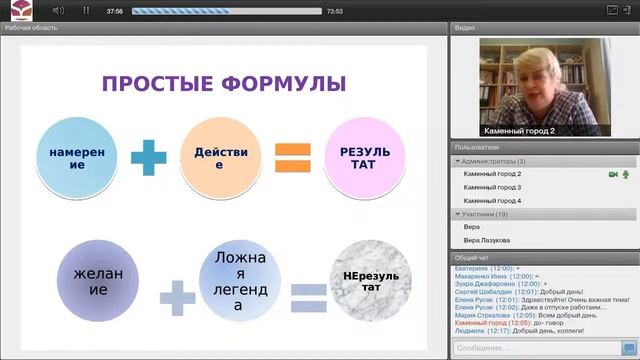Click Сергей Шабалдин chat name
Viewport: 640px width, 360px height.
coord(483,292)
